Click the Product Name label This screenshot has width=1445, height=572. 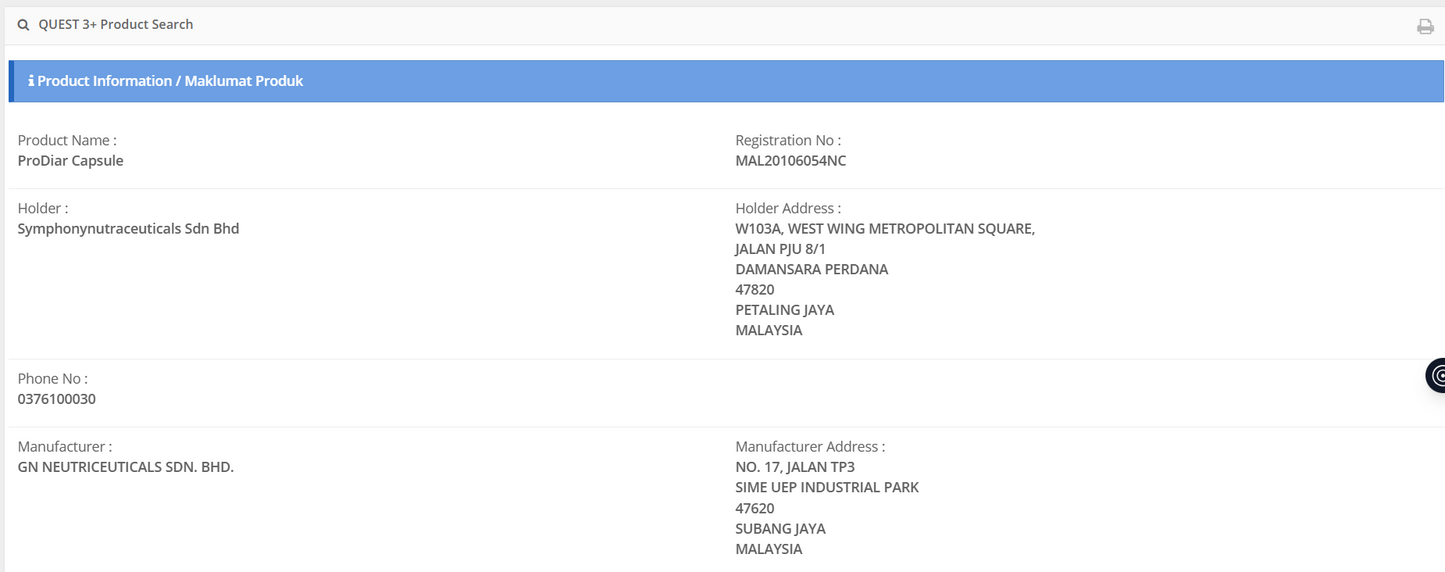coord(67,141)
